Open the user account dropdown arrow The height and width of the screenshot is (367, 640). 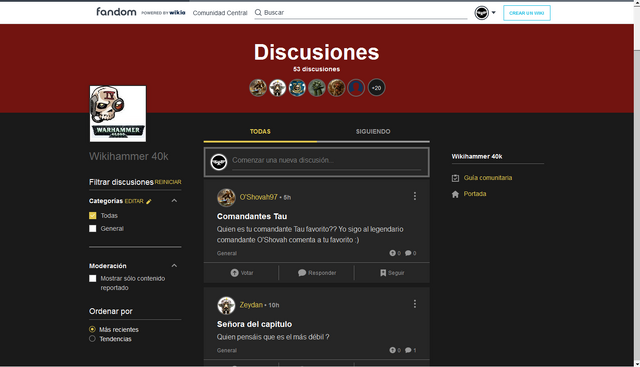493,13
